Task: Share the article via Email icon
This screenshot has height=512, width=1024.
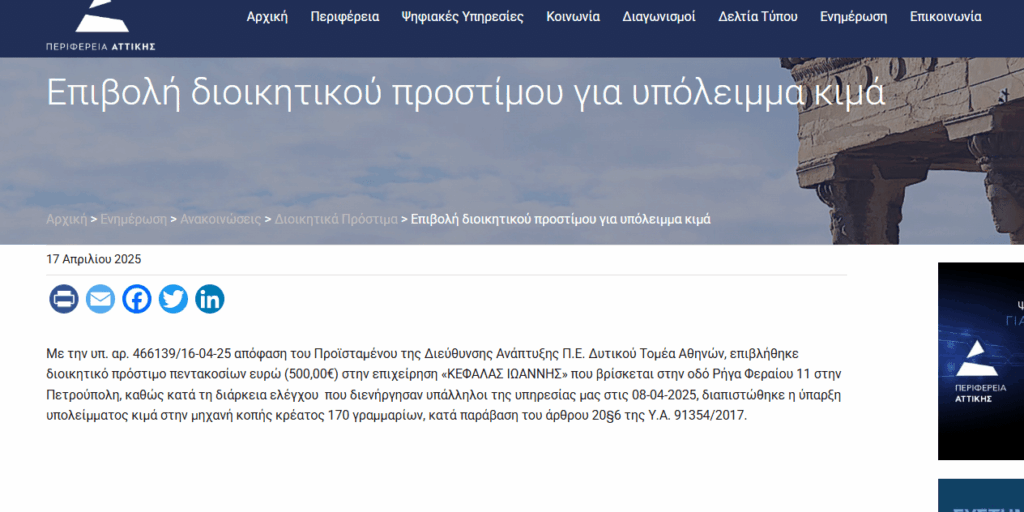Action: 101,299
